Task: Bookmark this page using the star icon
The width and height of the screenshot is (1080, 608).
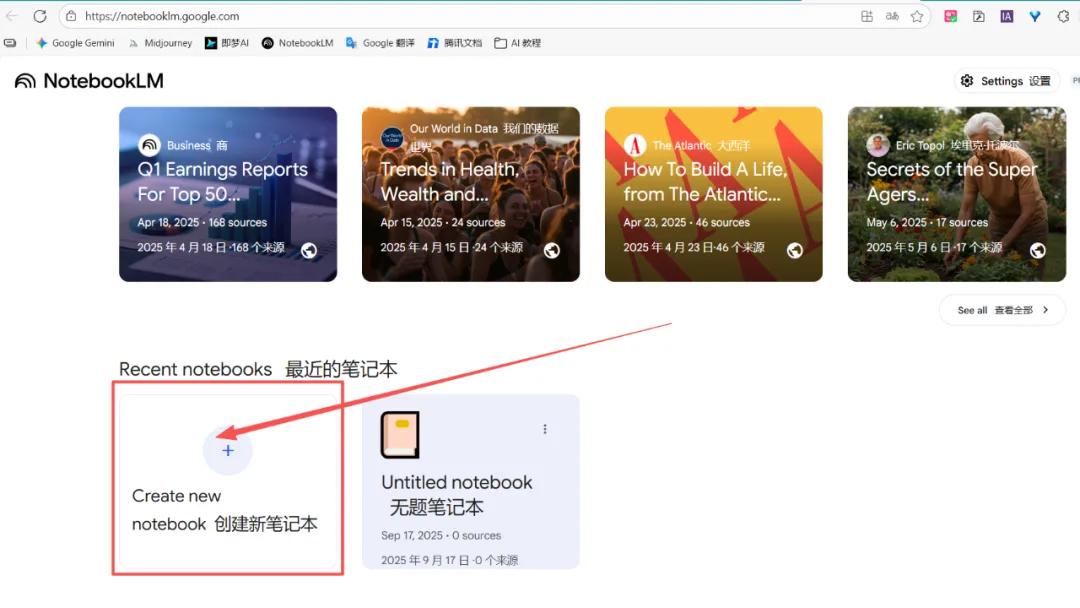Action: (x=917, y=17)
